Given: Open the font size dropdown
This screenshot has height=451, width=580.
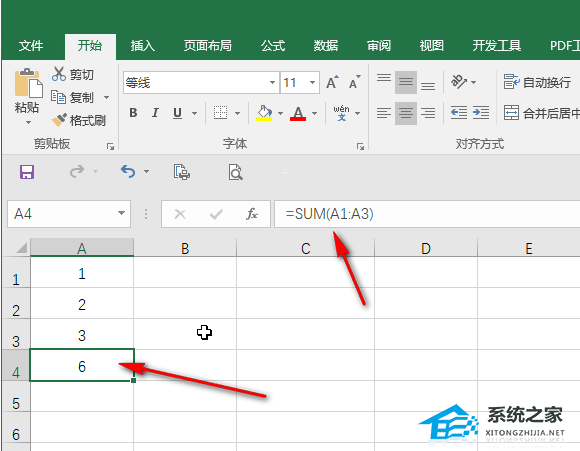Looking at the screenshot, I should [x=313, y=83].
